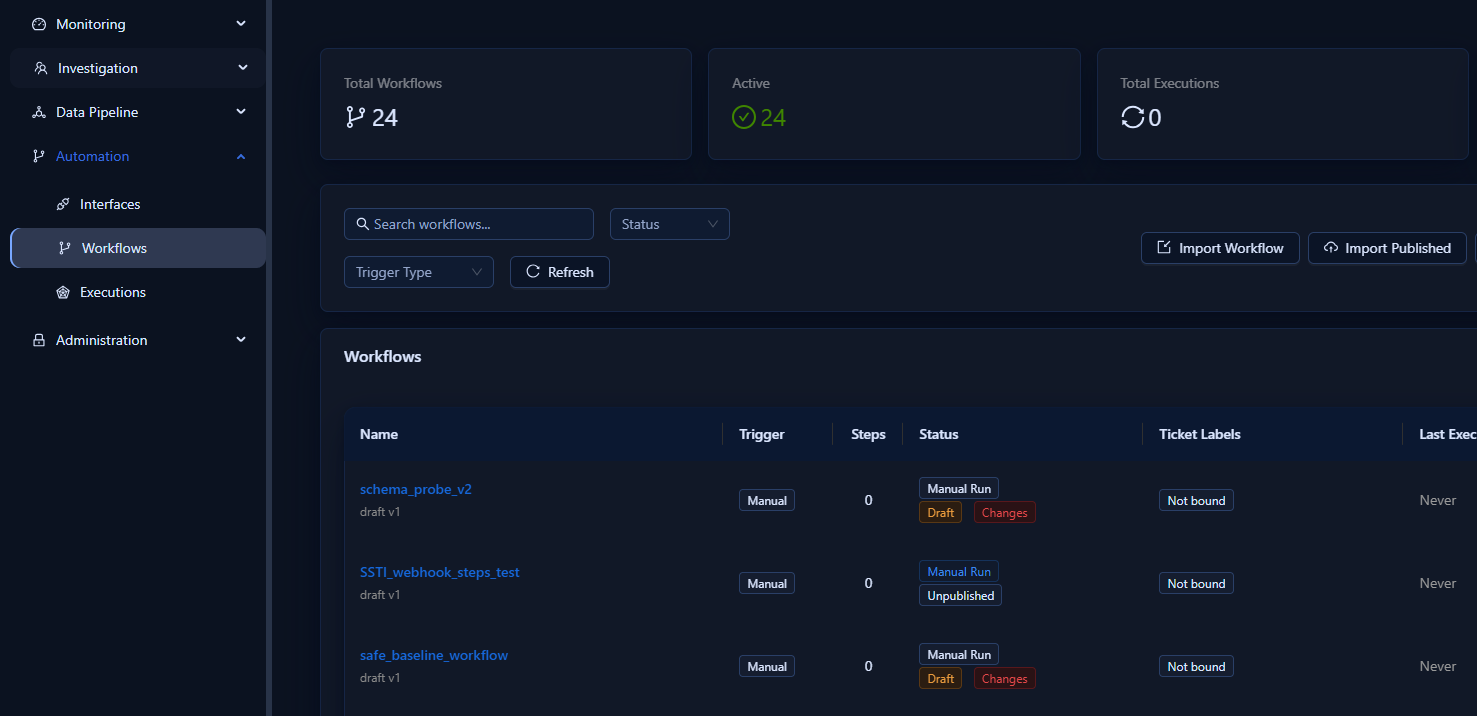The image size is (1477, 716).
Task: Collapse the Automation section chevron
Action: click(x=241, y=156)
